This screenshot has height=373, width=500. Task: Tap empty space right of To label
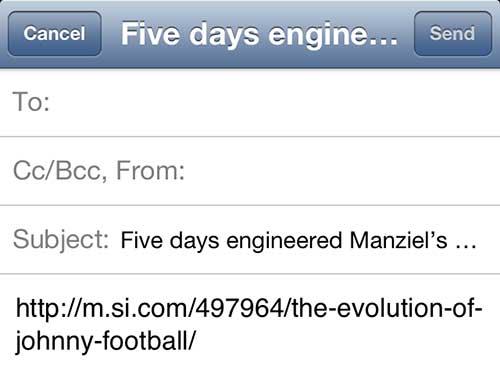point(273,102)
